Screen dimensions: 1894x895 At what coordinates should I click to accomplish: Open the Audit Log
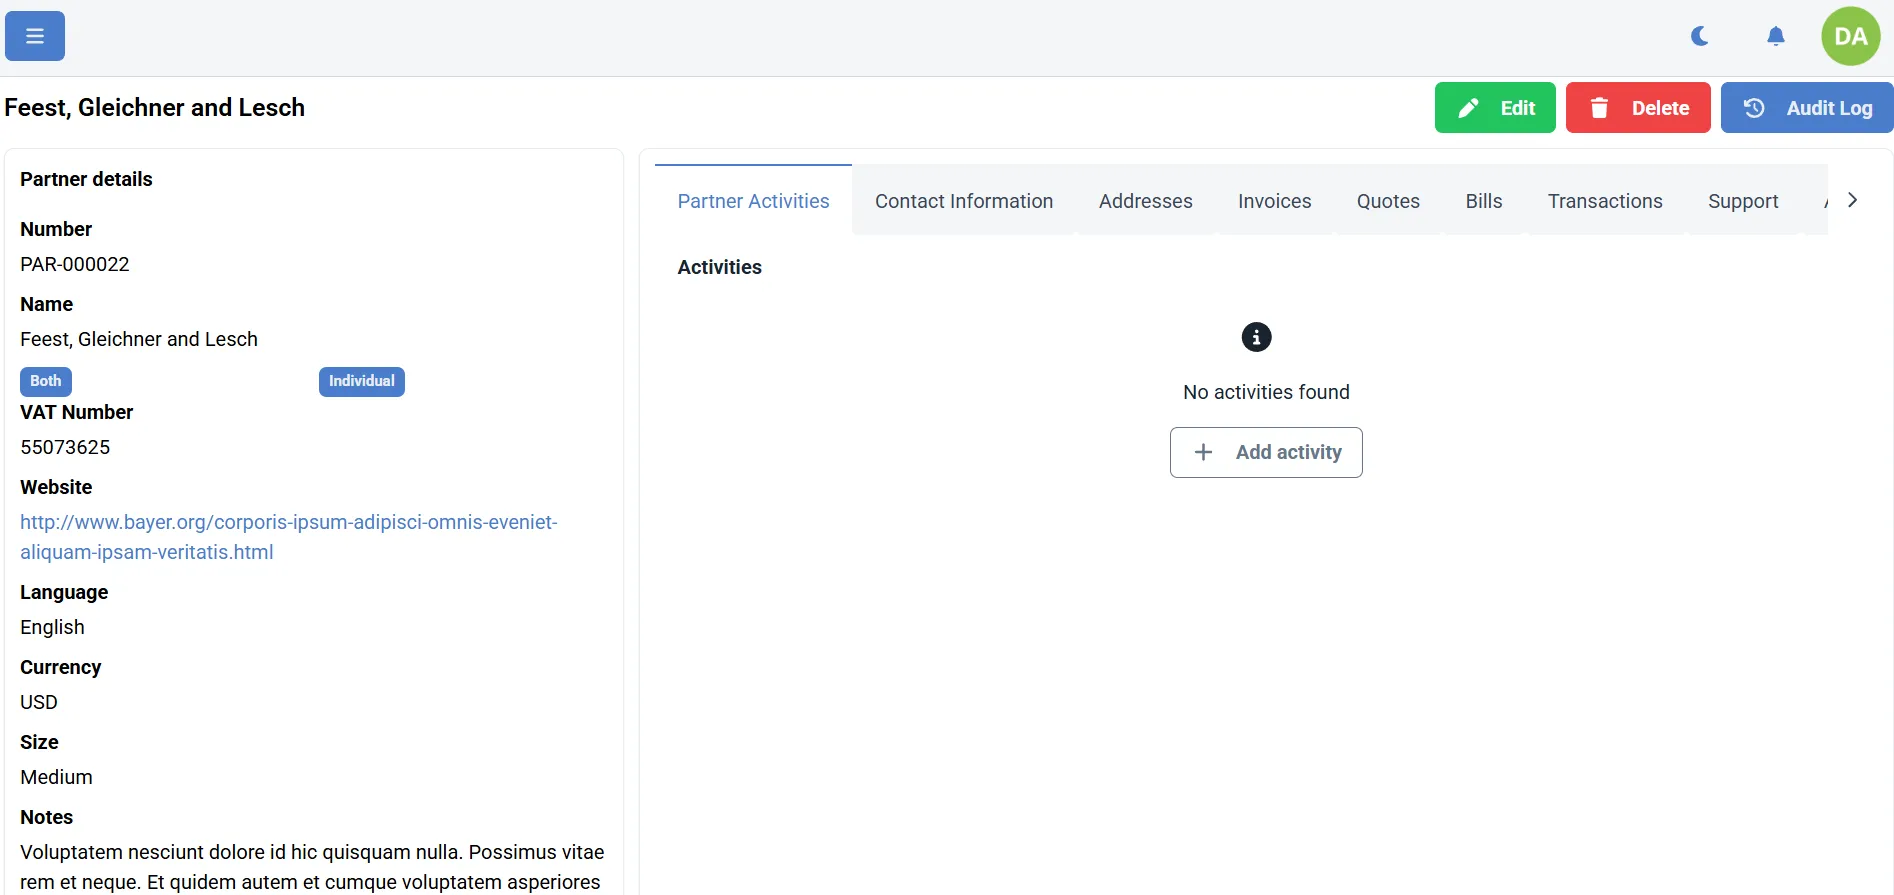pyautogui.click(x=1806, y=108)
